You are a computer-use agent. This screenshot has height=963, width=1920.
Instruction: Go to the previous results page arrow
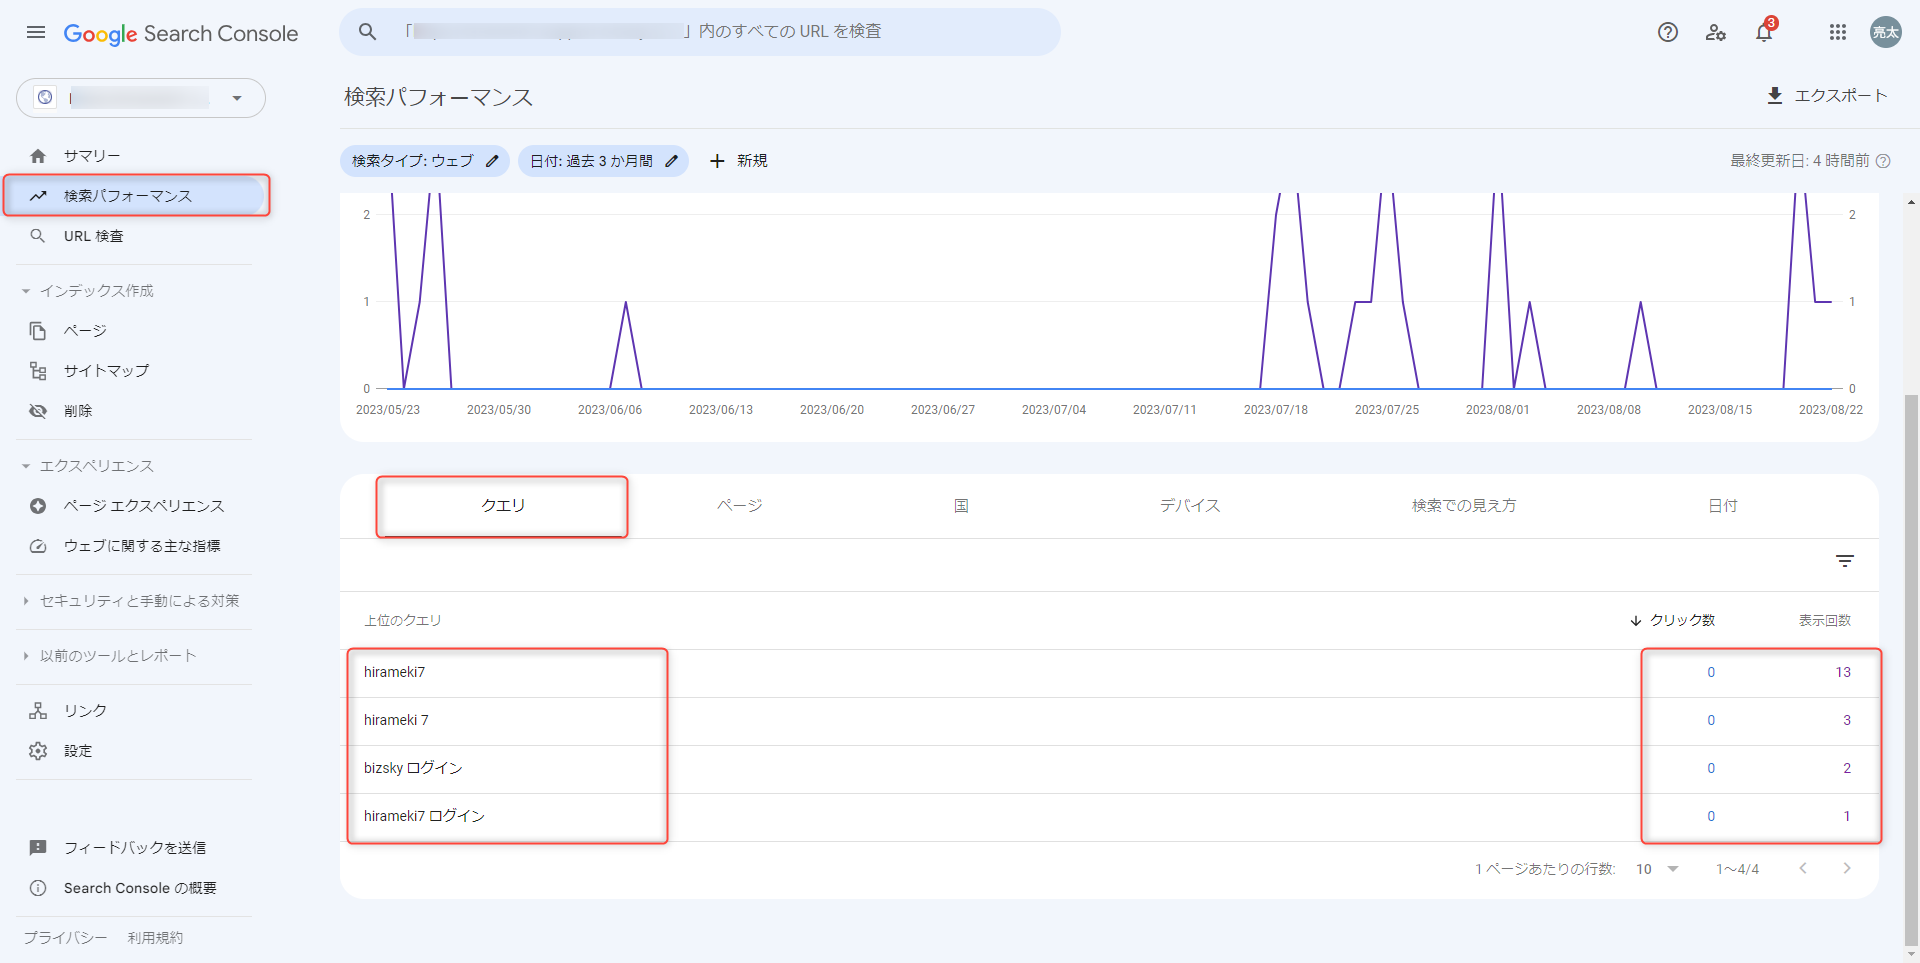[x=1803, y=868]
